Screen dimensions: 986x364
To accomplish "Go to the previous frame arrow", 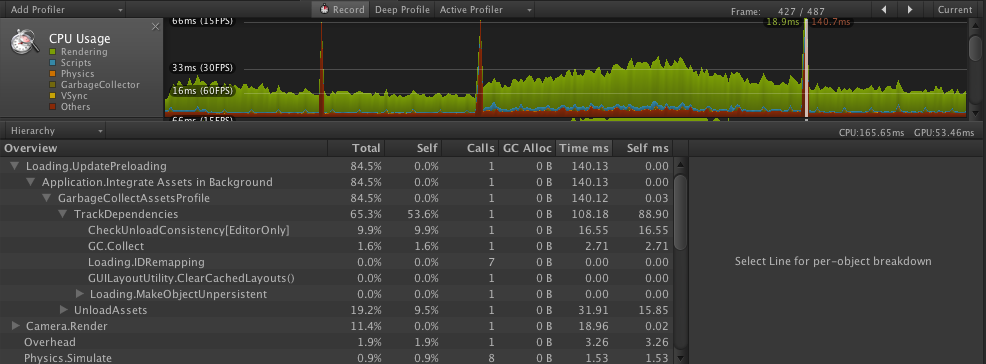I will (884, 9).
